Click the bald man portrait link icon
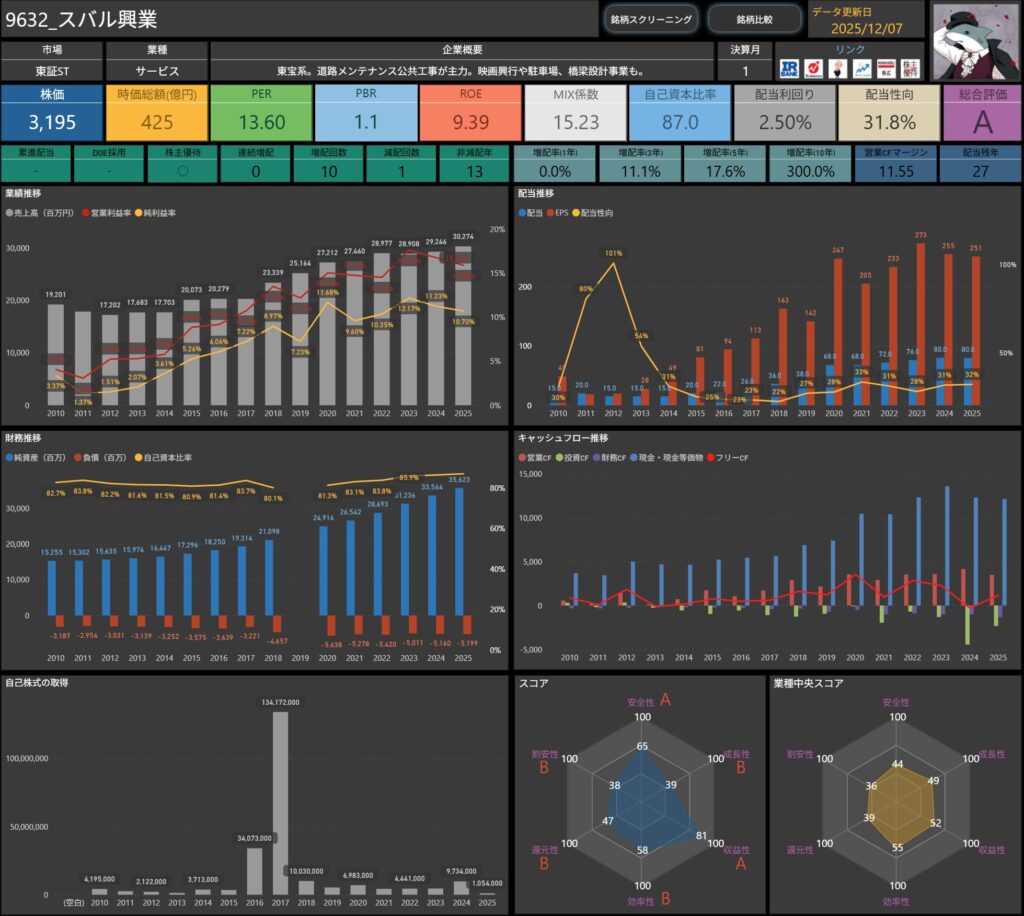Image resolution: width=1024 pixels, height=916 pixels. pyautogui.click(x=837, y=68)
